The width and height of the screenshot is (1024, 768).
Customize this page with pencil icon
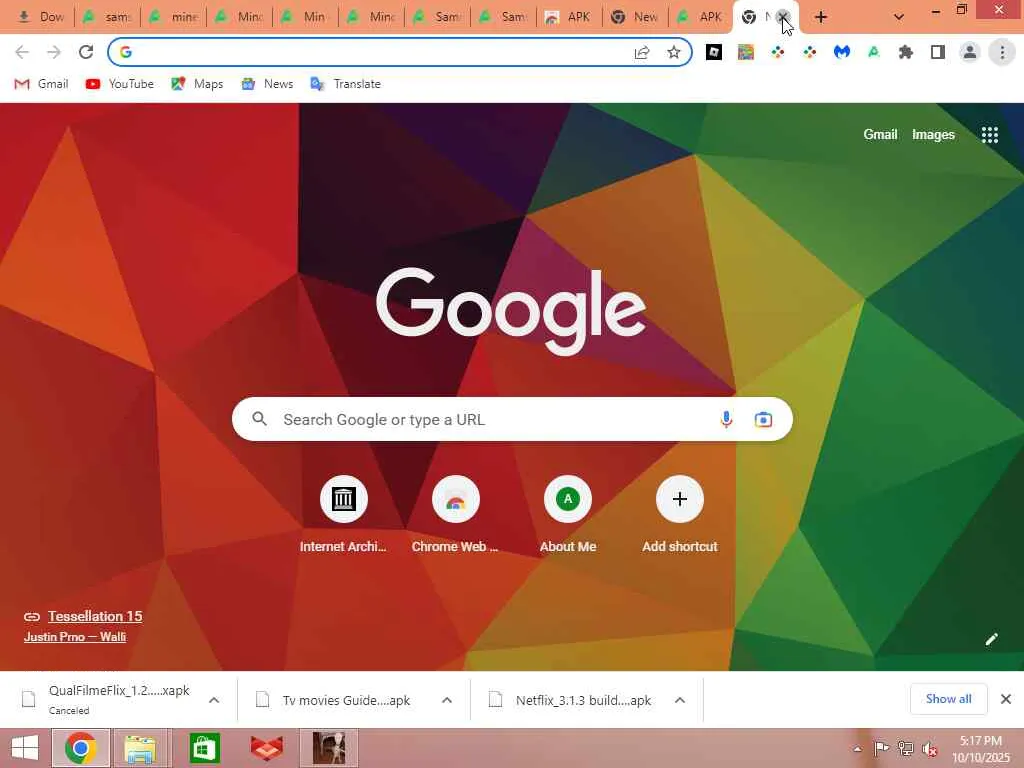pos(991,639)
